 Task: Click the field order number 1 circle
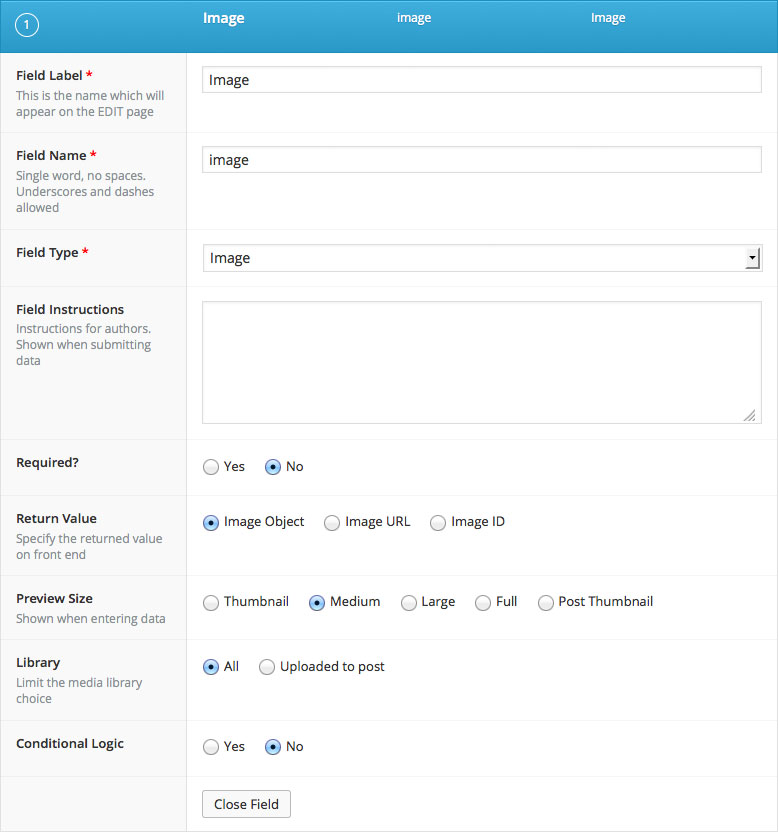[27, 25]
